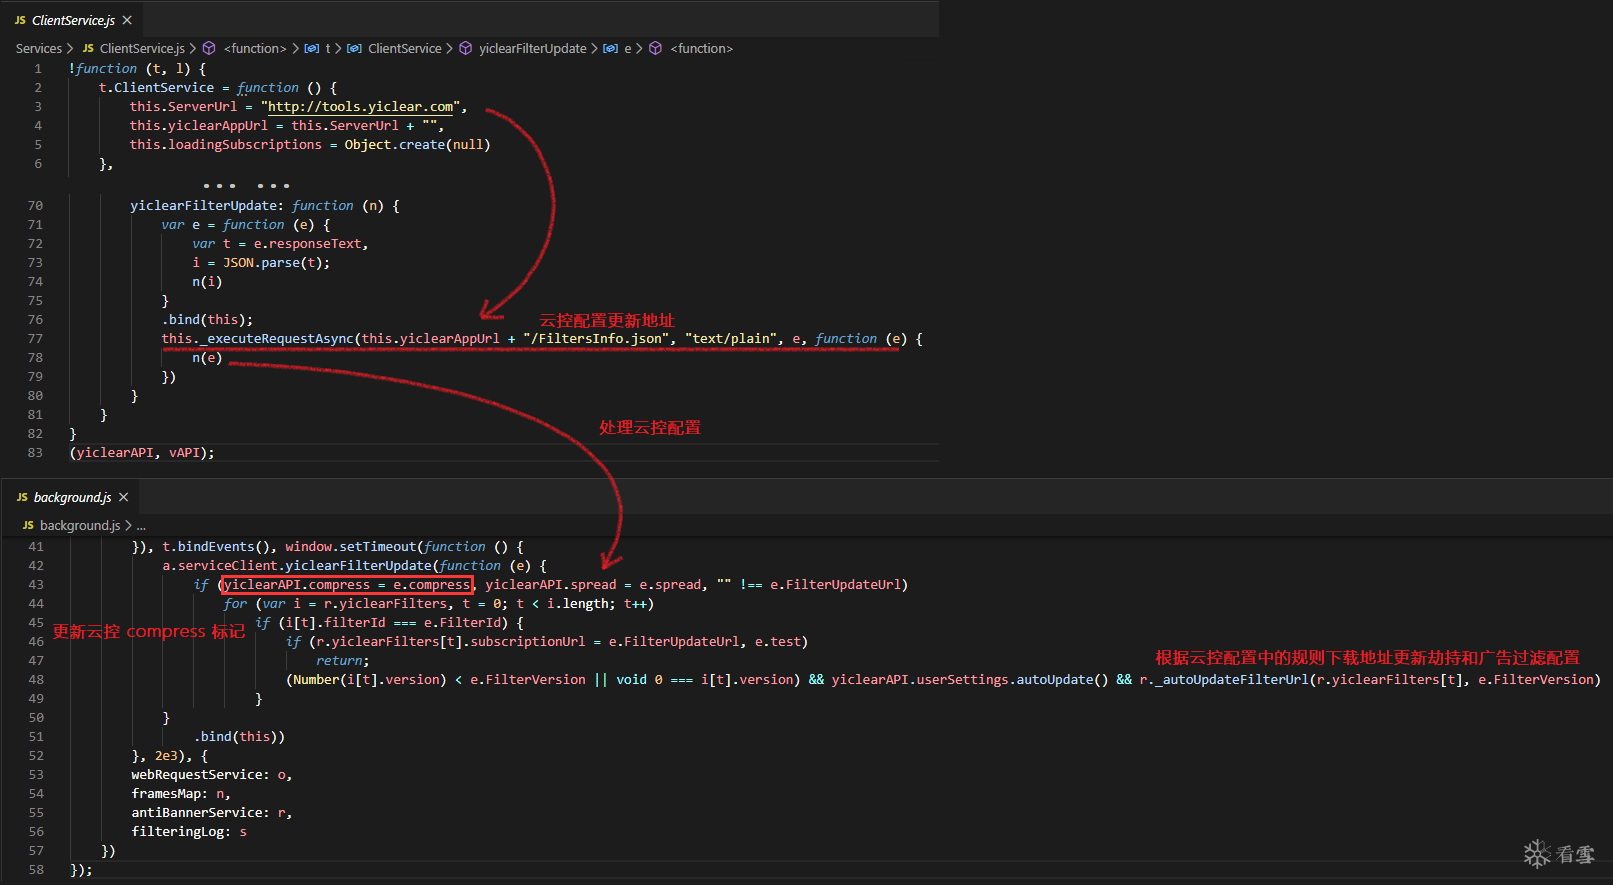
Task: Click the "/FiltersInfo.json" string
Action: [596, 339]
